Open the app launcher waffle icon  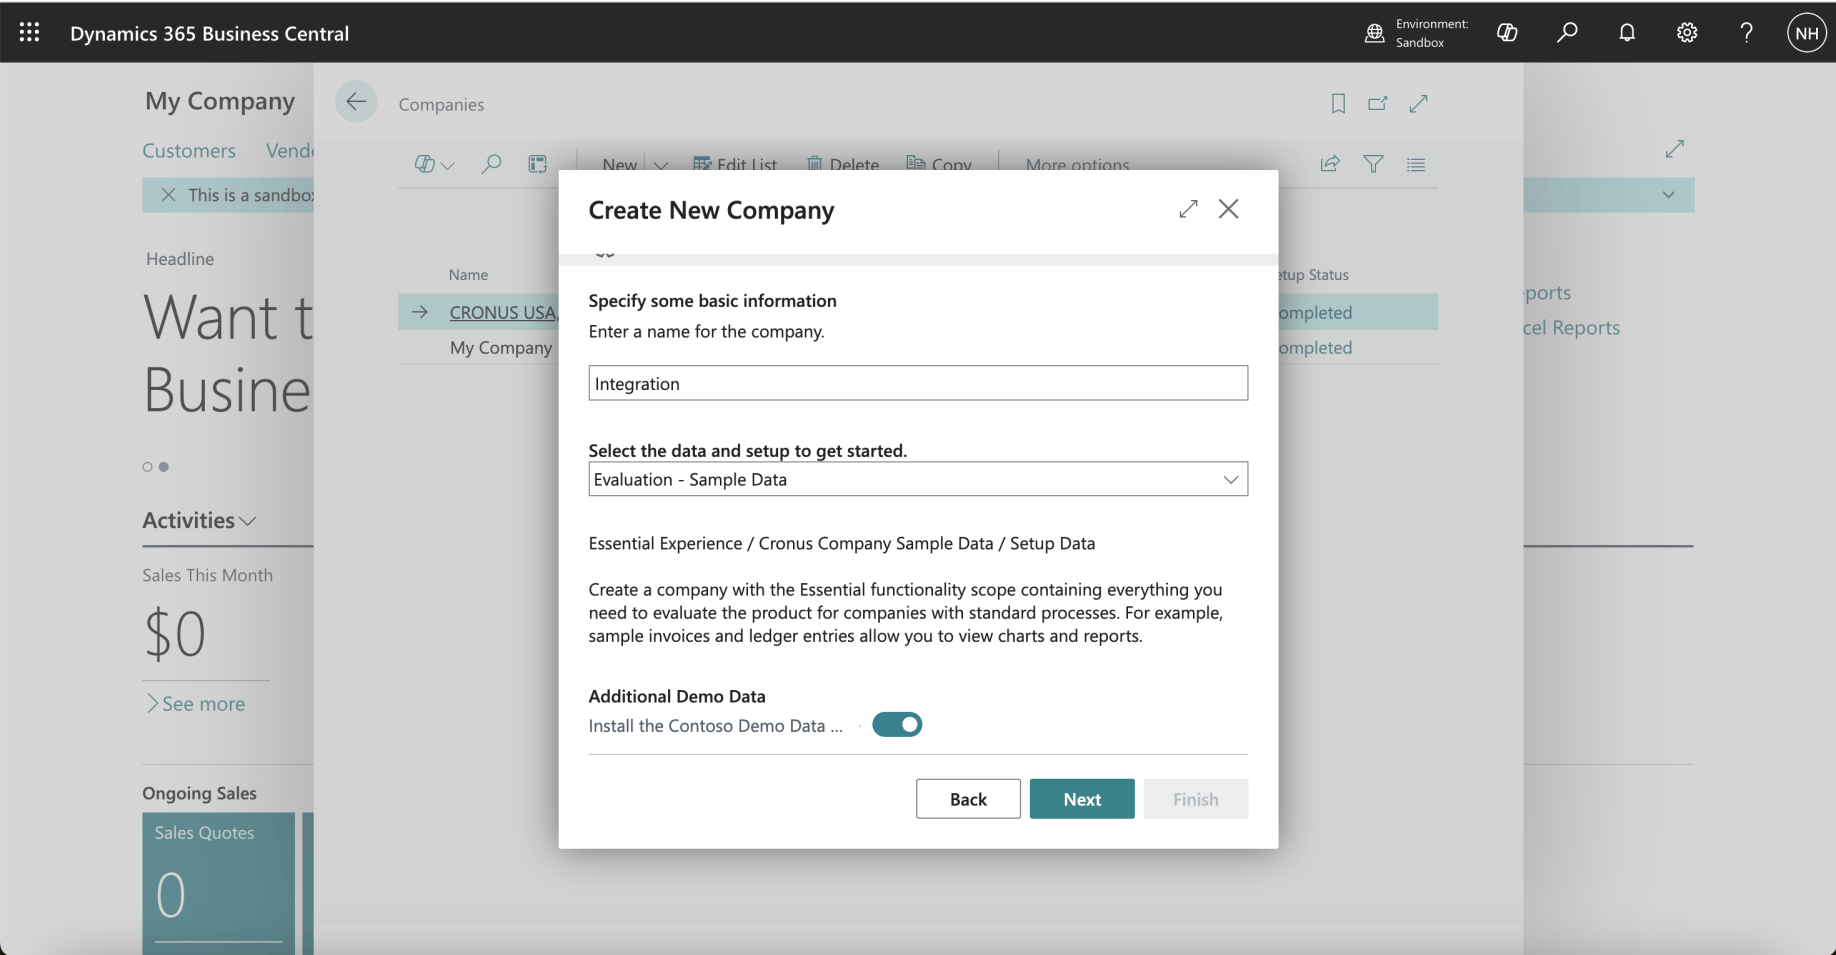tap(29, 33)
